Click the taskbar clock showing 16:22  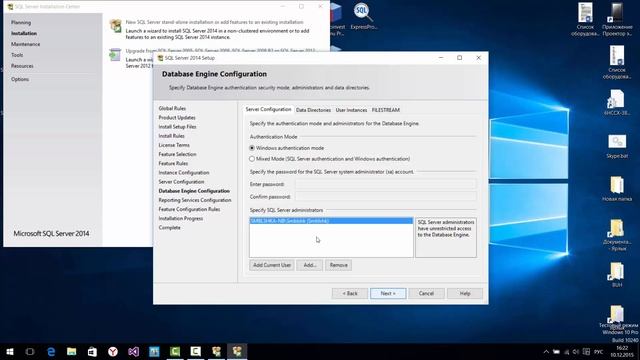point(622,351)
